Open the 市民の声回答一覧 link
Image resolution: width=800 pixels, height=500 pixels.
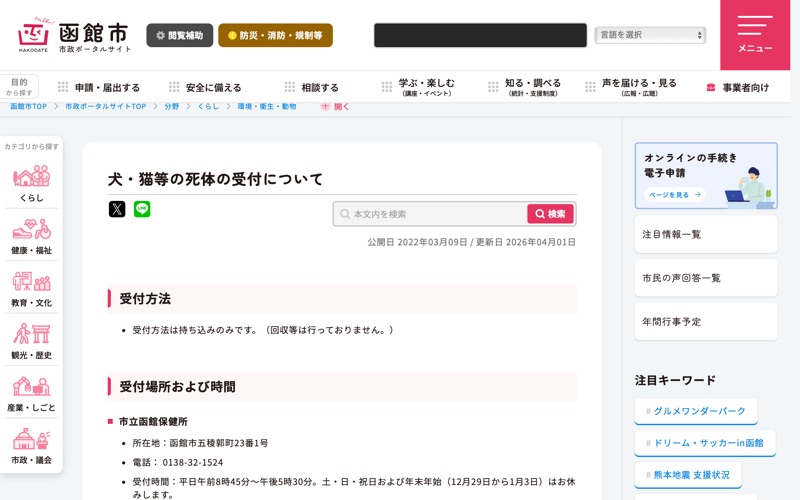[706, 278]
